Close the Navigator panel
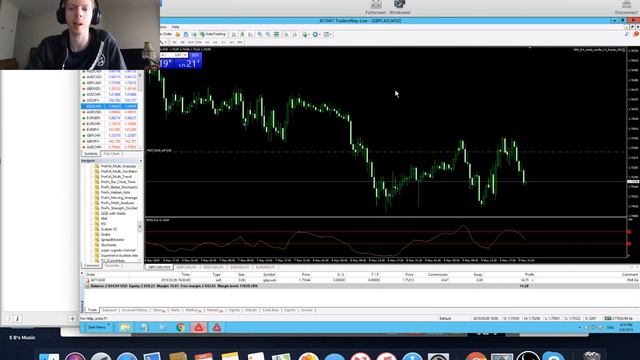This screenshot has height=360, width=640. click(141, 161)
